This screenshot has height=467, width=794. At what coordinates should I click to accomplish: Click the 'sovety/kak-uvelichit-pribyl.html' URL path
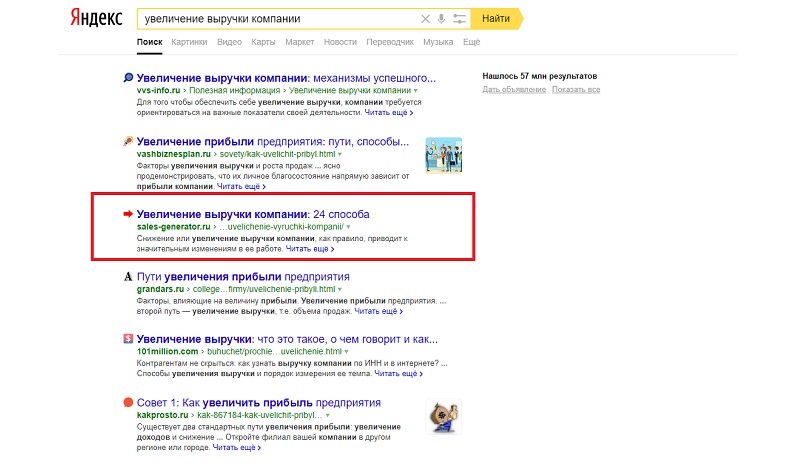point(277,154)
